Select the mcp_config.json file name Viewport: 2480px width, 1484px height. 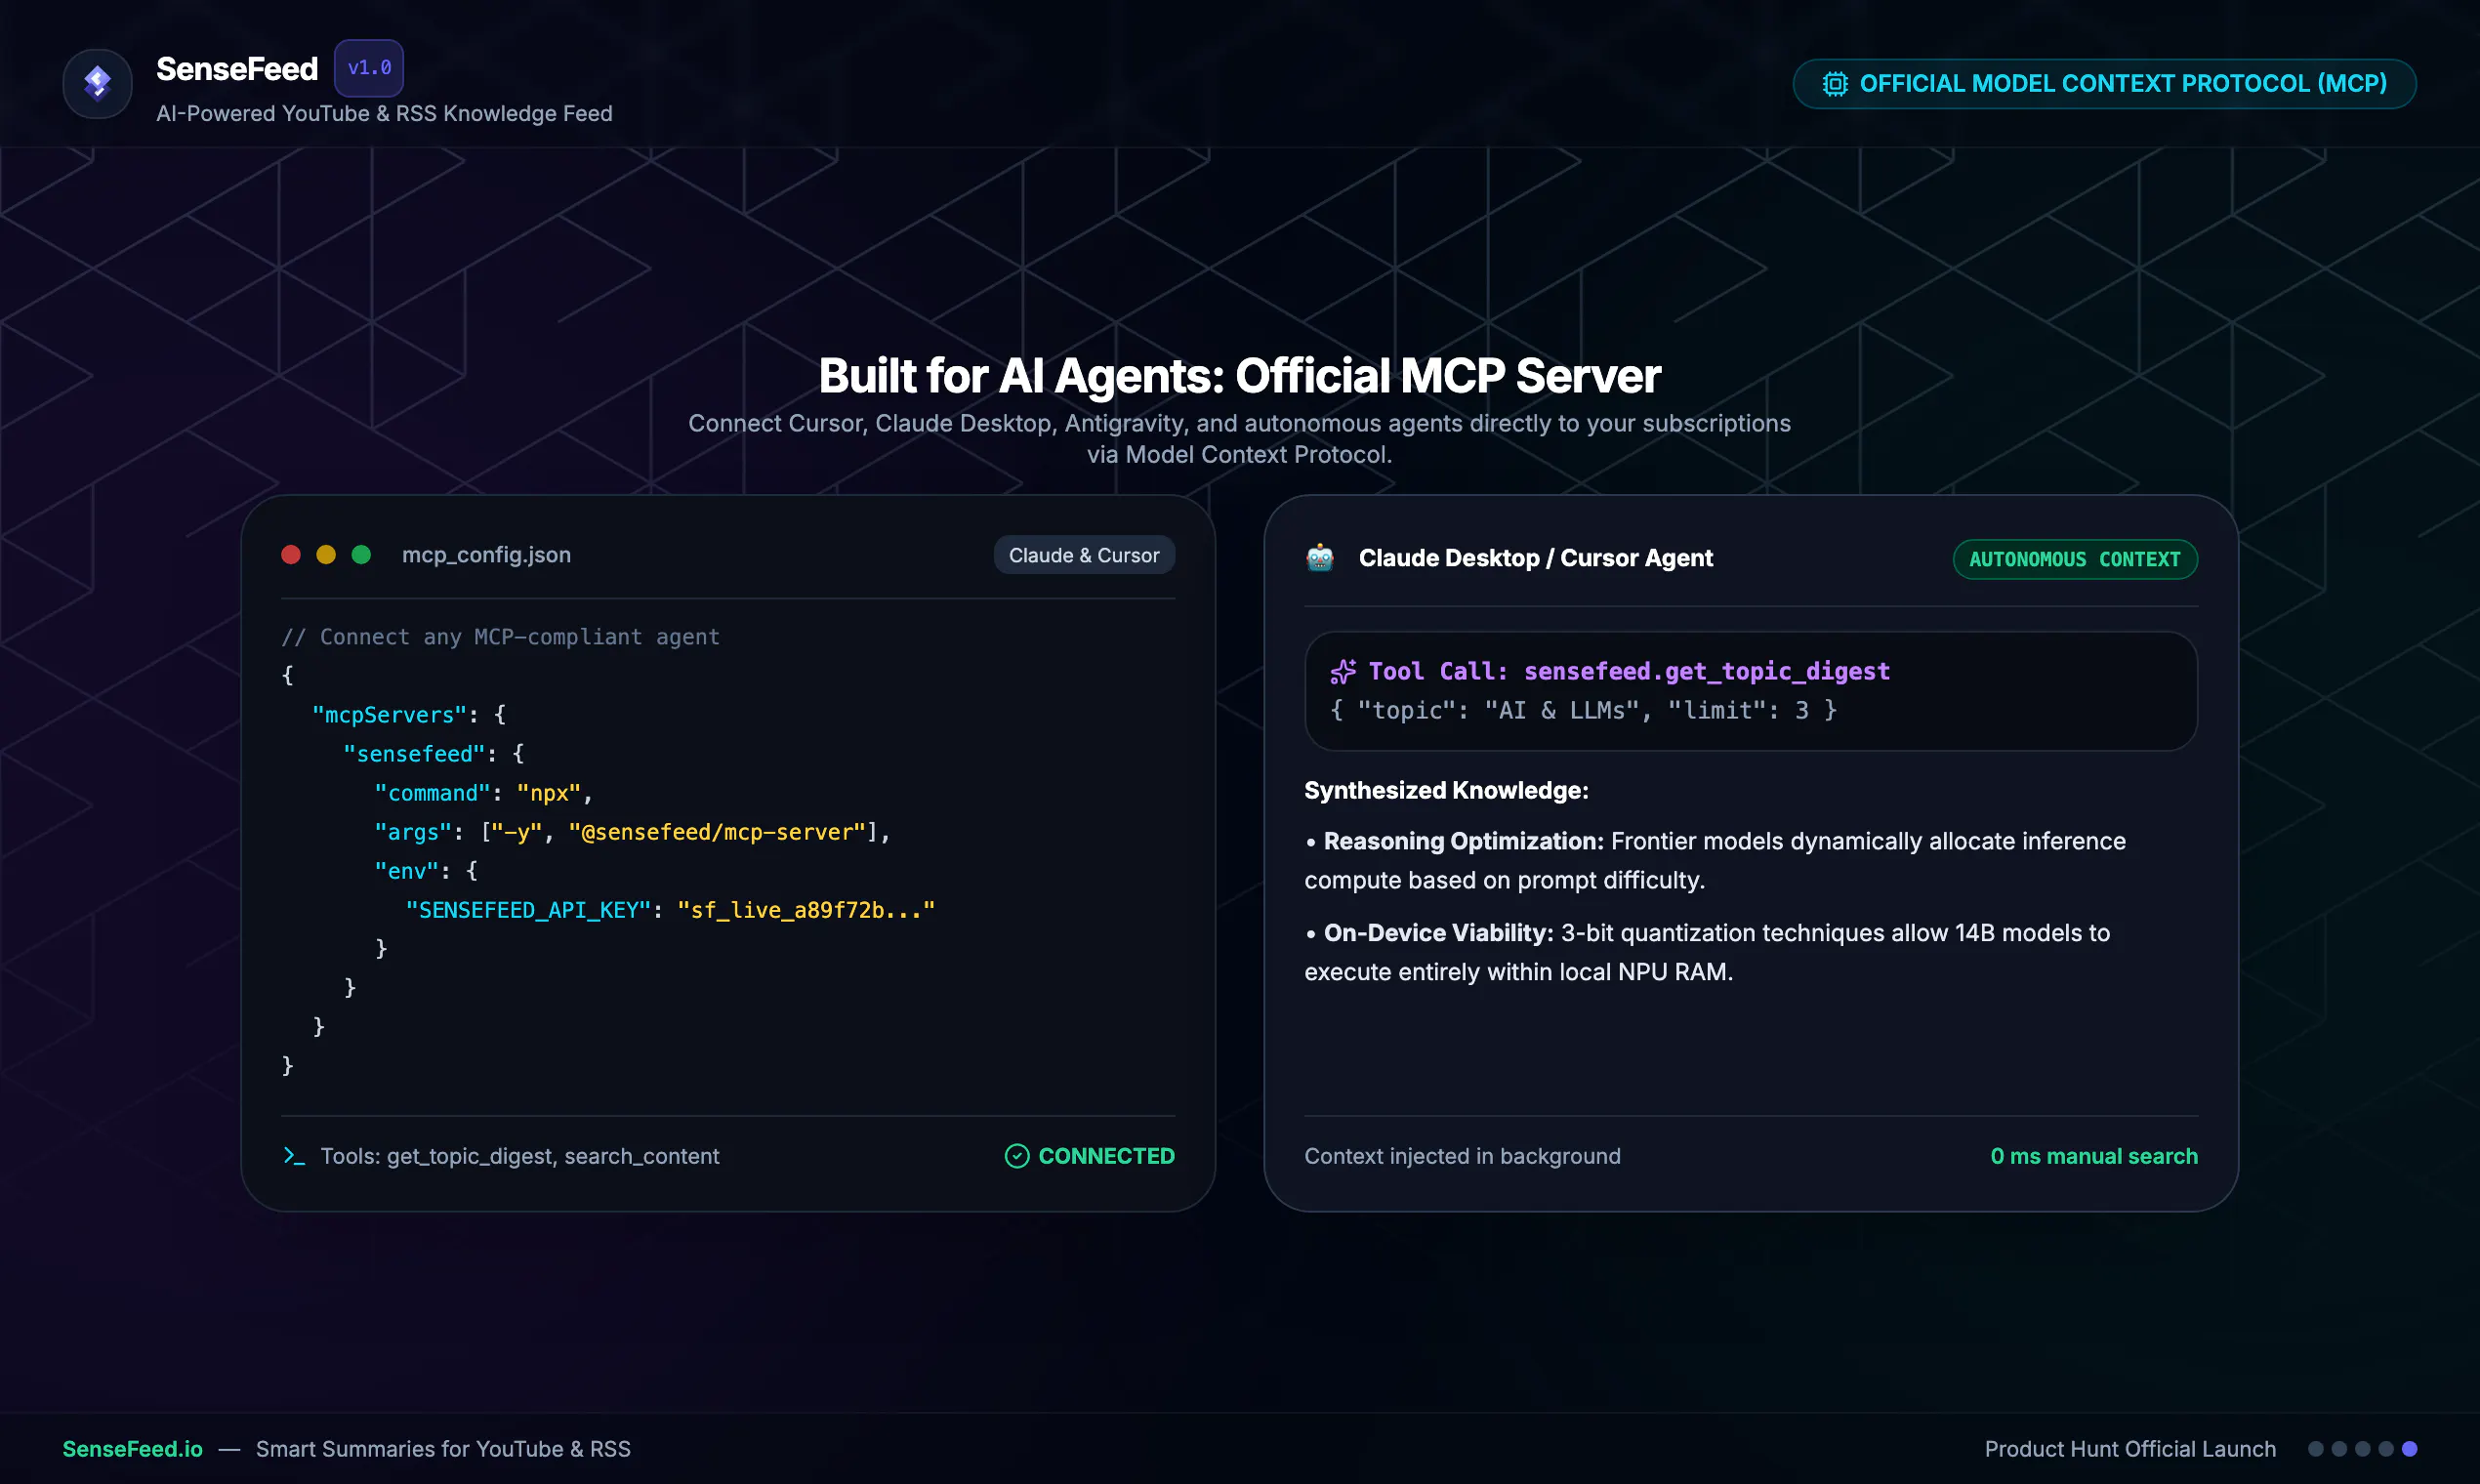[486, 555]
